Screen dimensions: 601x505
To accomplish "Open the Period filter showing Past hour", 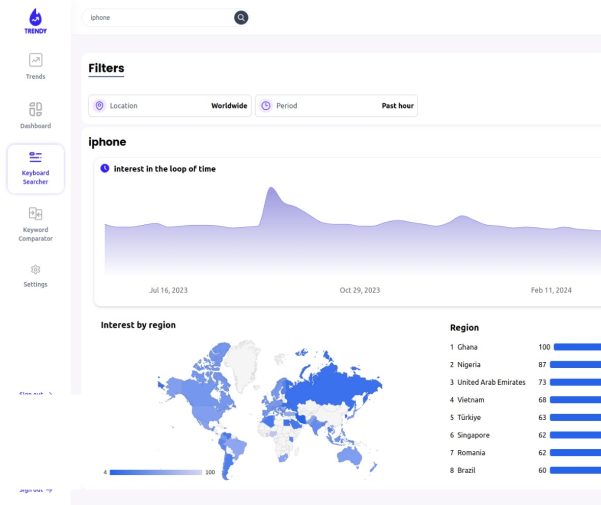I will coord(337,106).
